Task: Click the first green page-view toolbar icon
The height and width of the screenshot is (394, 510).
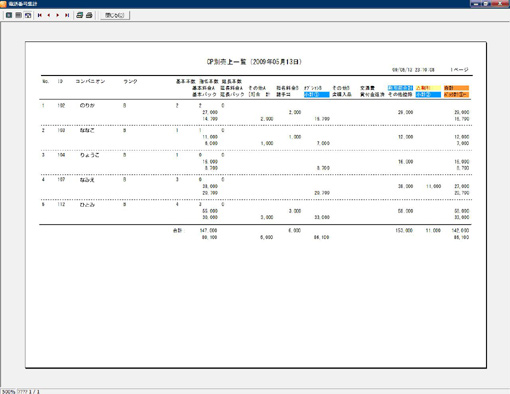Action: click(9, 15)
